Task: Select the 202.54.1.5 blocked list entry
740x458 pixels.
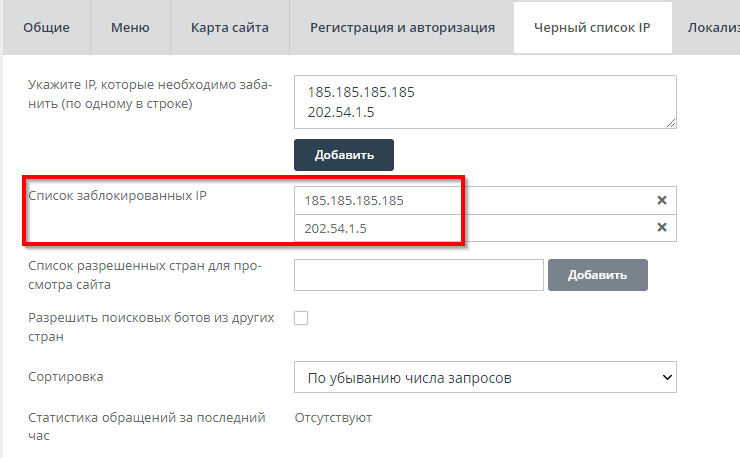Action: tap(470, 228)
